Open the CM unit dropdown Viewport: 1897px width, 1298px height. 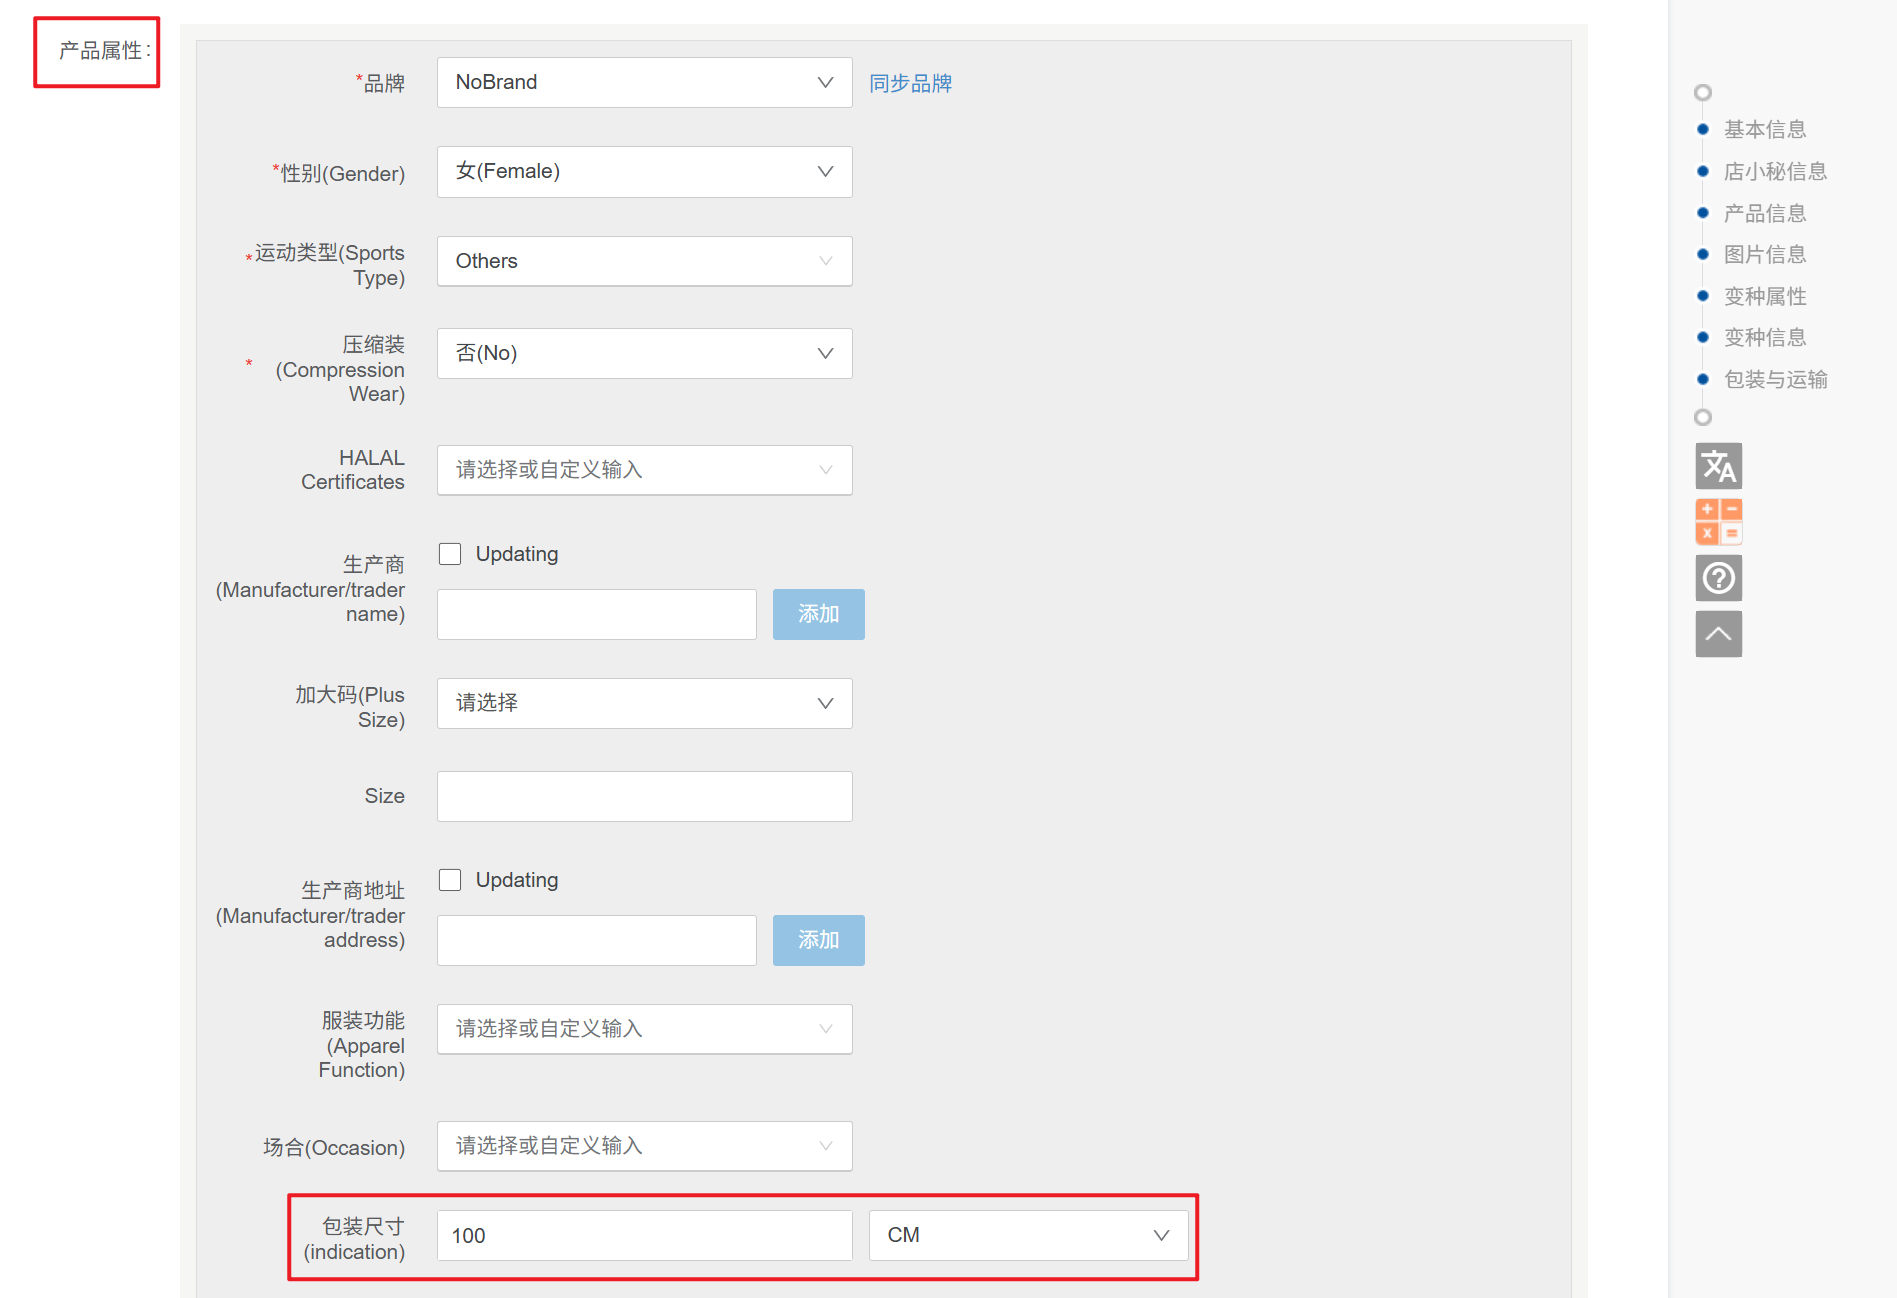tap(1028, 1235)
